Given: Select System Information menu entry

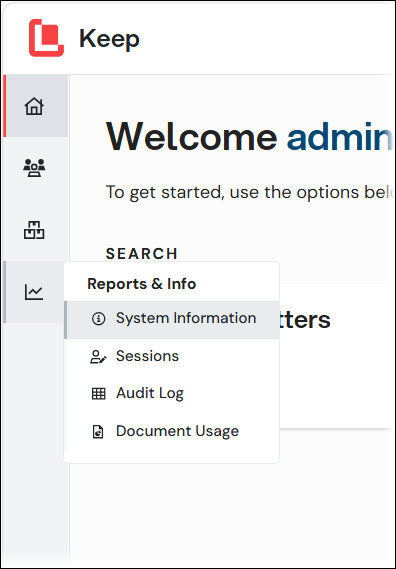Looking at the screenshot, I should pos(172,320).
